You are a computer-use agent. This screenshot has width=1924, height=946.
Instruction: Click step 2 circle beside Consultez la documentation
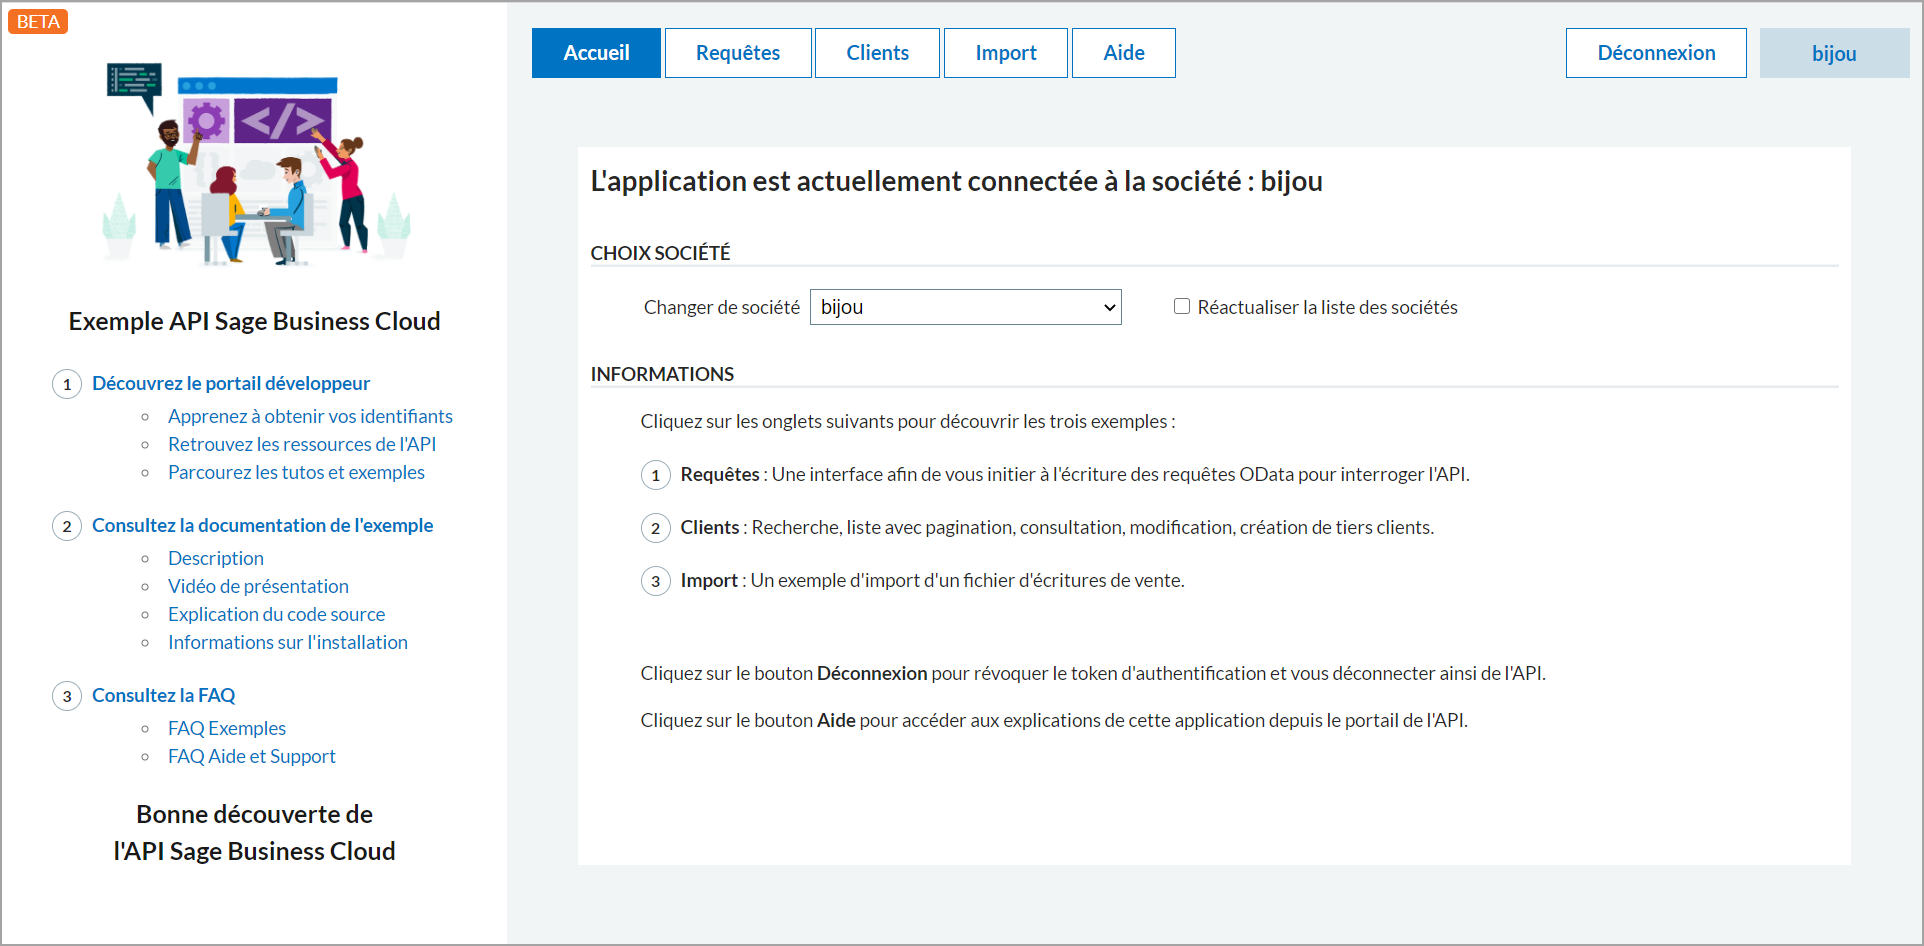pyautogui.click(x=67, y=526)
